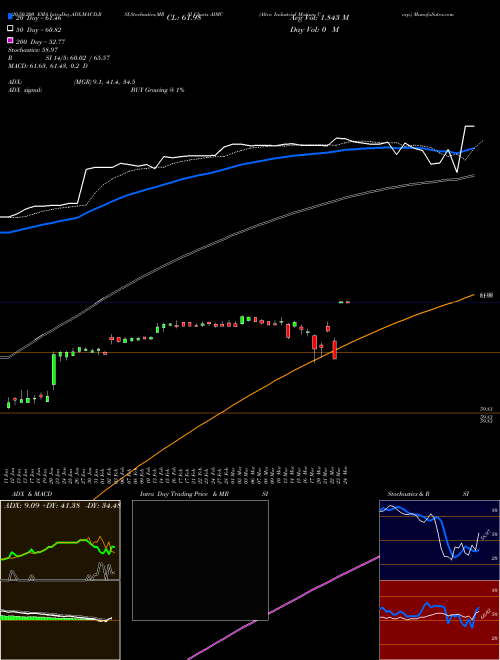Open the empty intraday trading price panel
This screenshot has width=500, height=660.
coord(200,560)
